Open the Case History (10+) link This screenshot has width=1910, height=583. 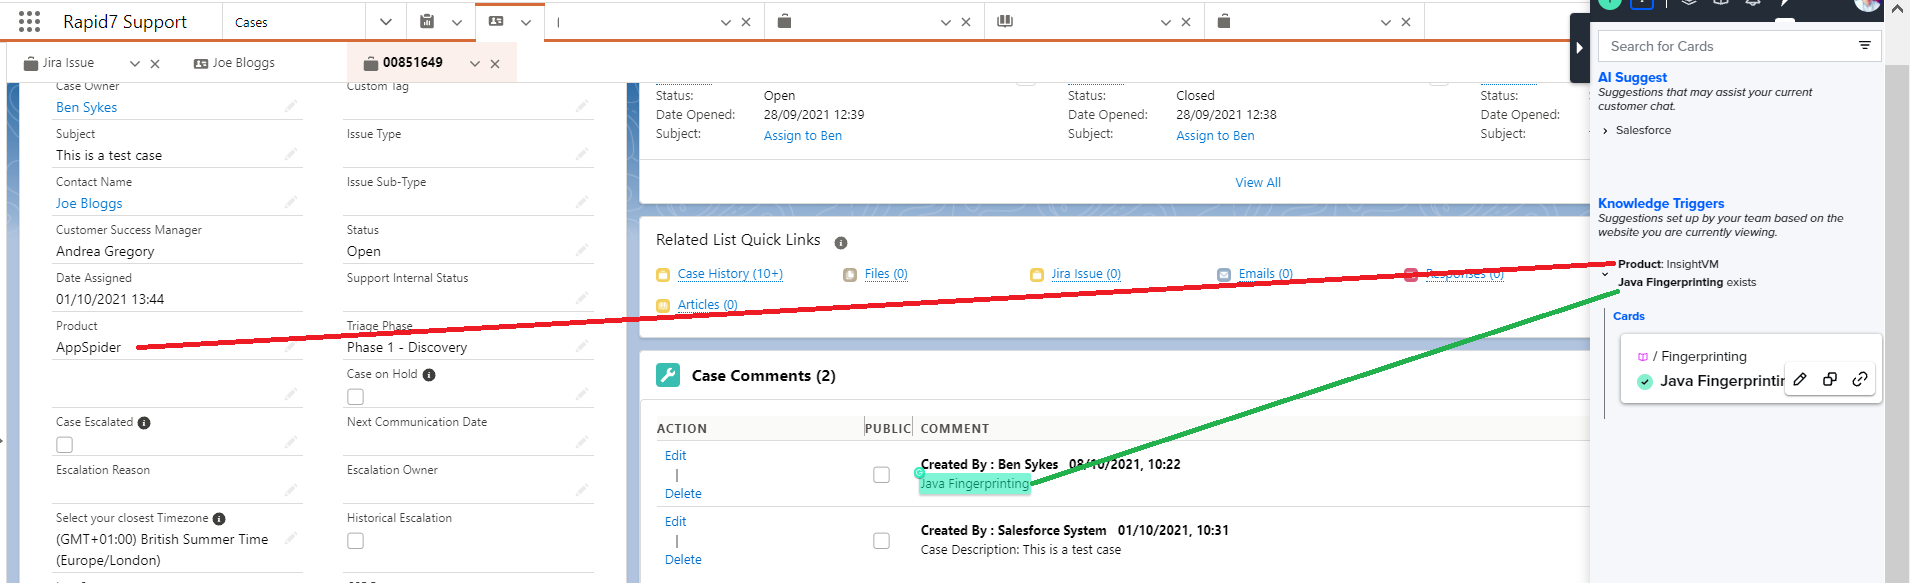tap(730, 274)
